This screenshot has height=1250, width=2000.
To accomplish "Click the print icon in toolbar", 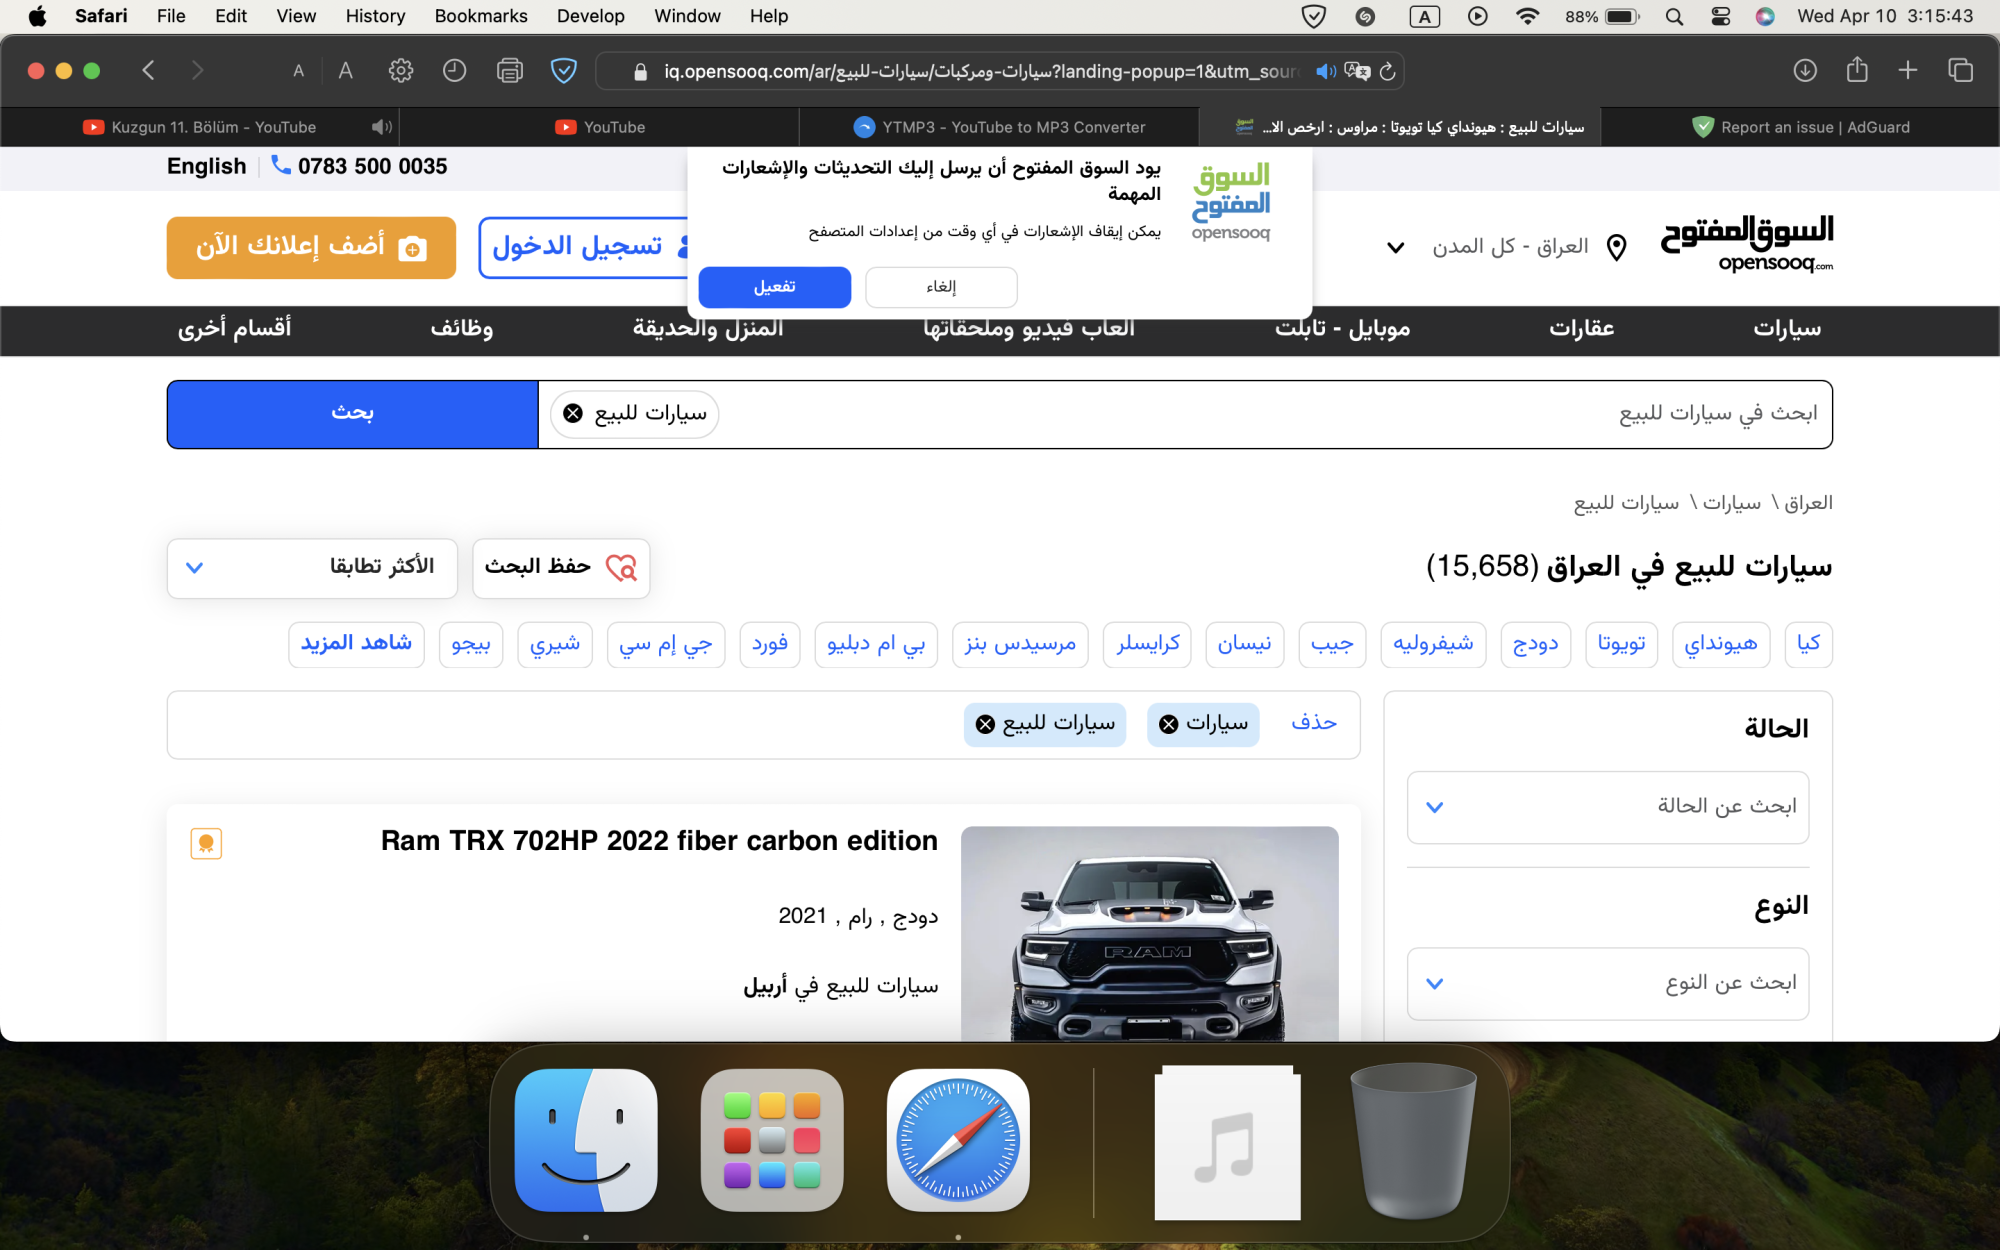I will [x=510, y=70].
